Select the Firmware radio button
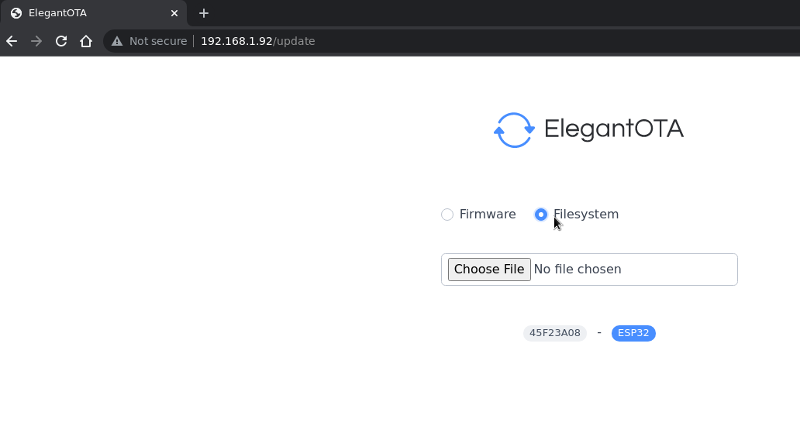This screenshot has width=800, height=443. click(447, 214)
